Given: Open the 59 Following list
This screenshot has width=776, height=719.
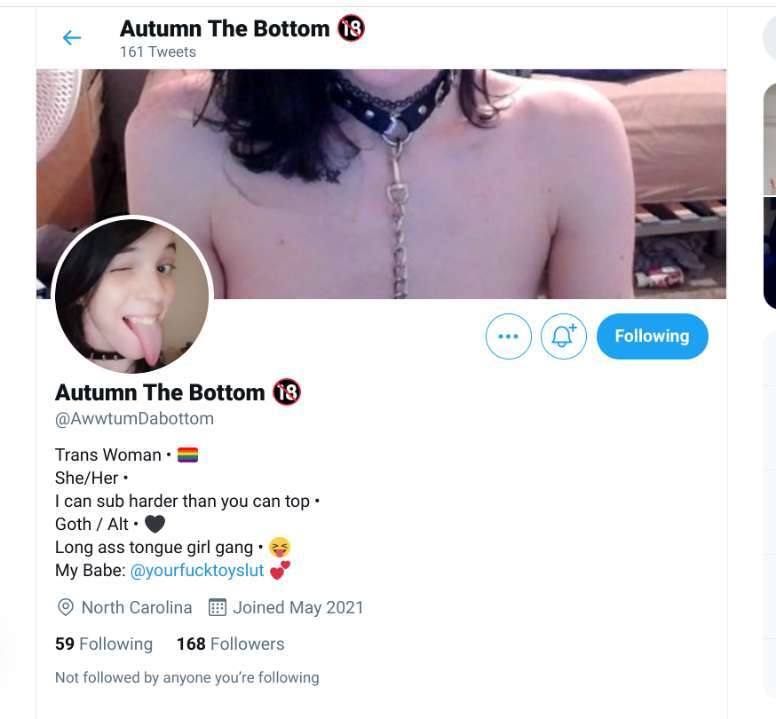Looking at the screenshot, I should (104, 644).
